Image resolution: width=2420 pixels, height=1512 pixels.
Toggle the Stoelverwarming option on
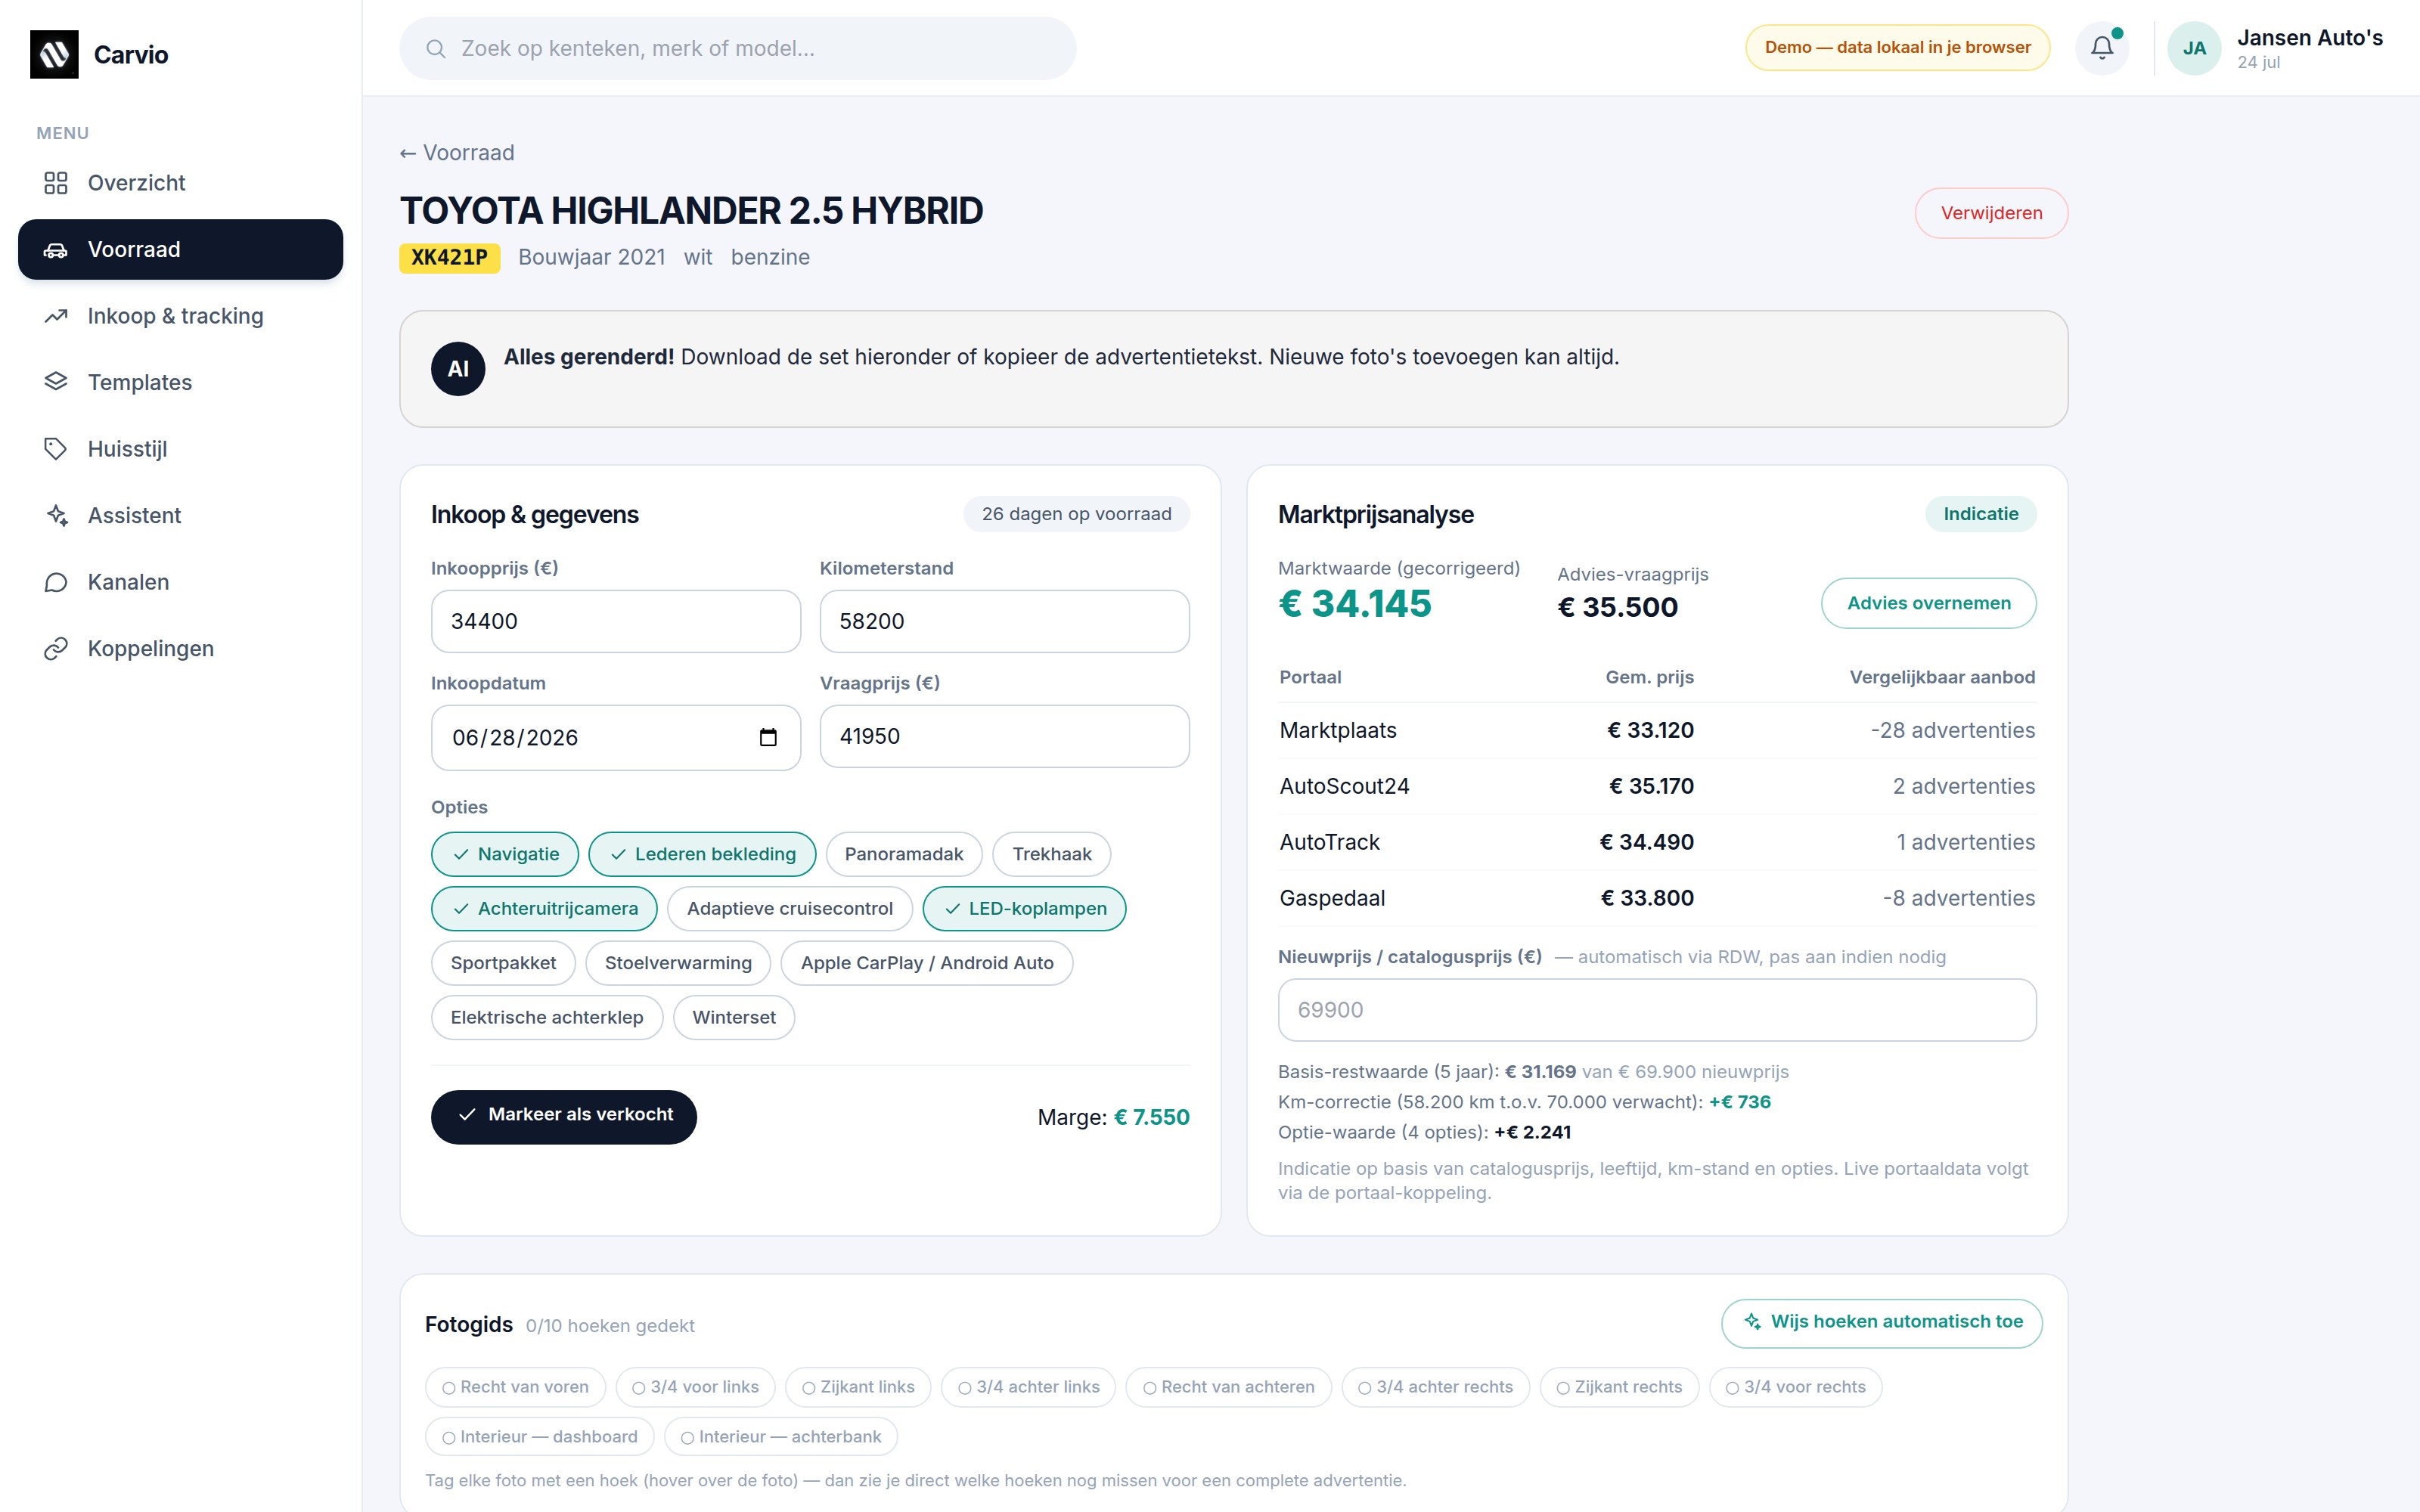click(x=678, y=963)
